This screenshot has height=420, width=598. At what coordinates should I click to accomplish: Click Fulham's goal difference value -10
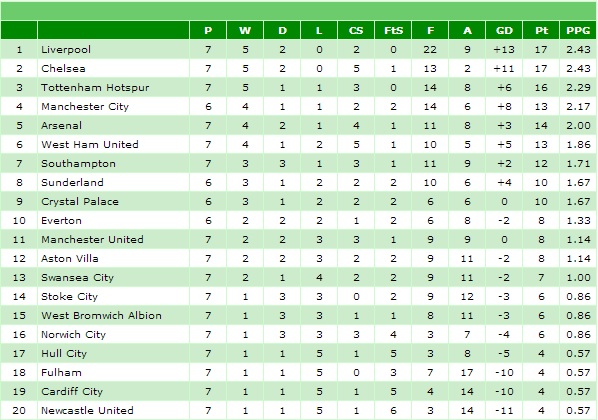(504, 373)
